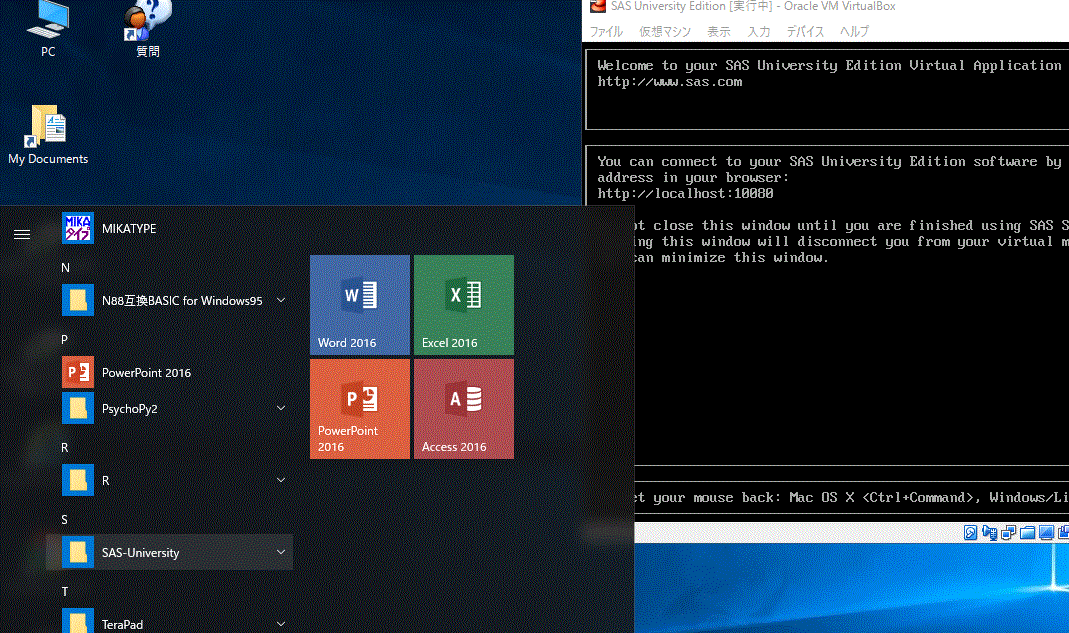Launch the Excel 2016 tile
Image resolution: width=1069 pixels, height=633 pixels.
464,305
